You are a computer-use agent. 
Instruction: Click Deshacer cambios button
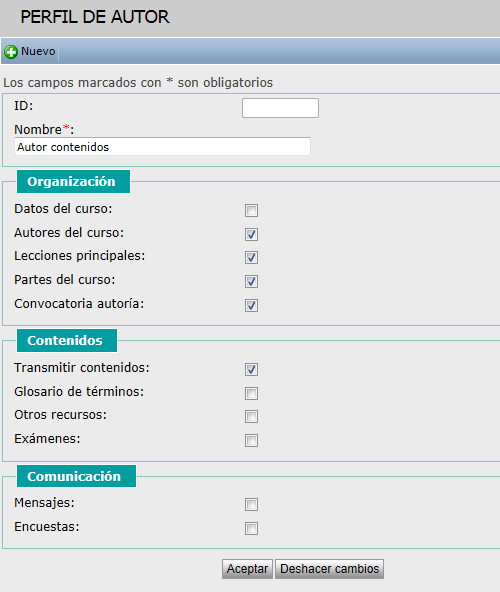coord(330,569)
